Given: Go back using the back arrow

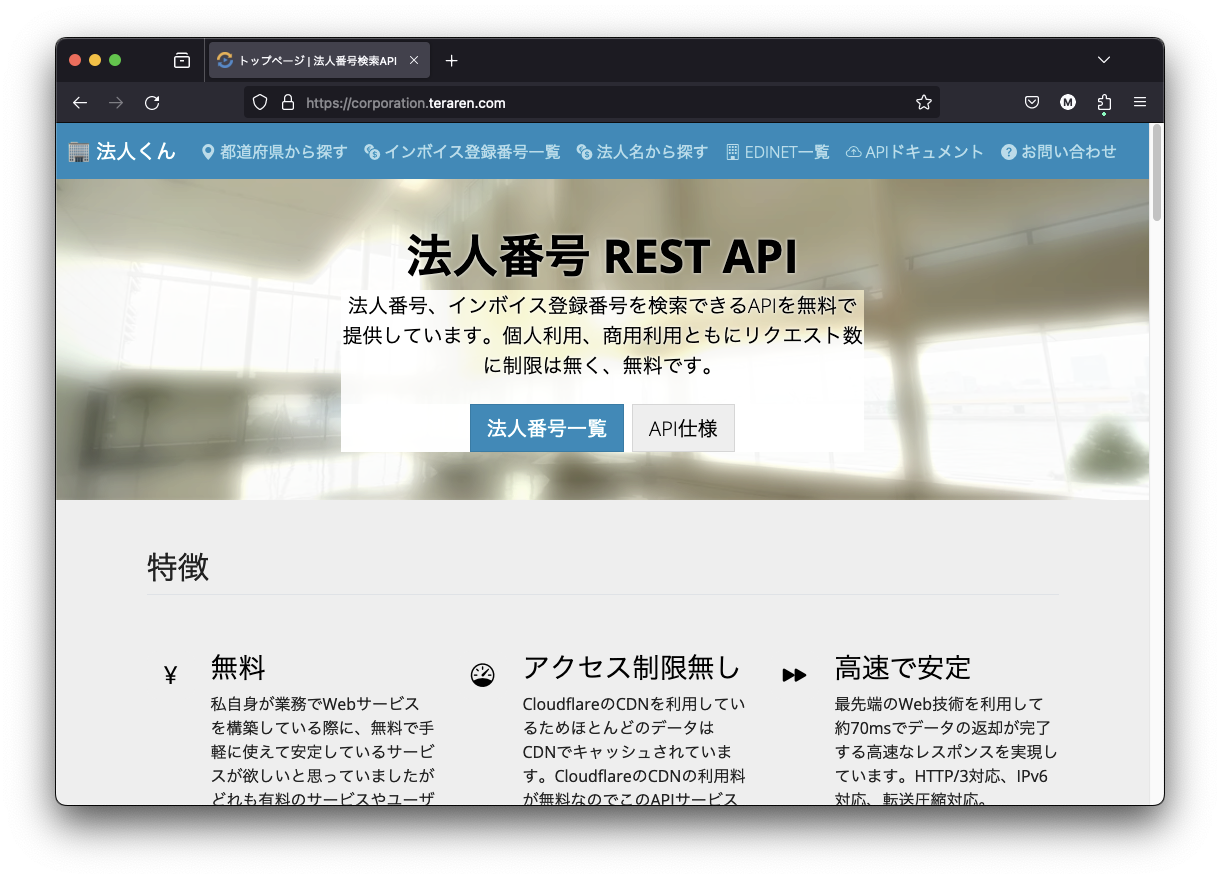Looking at the screenshot, I should (80, 102).
